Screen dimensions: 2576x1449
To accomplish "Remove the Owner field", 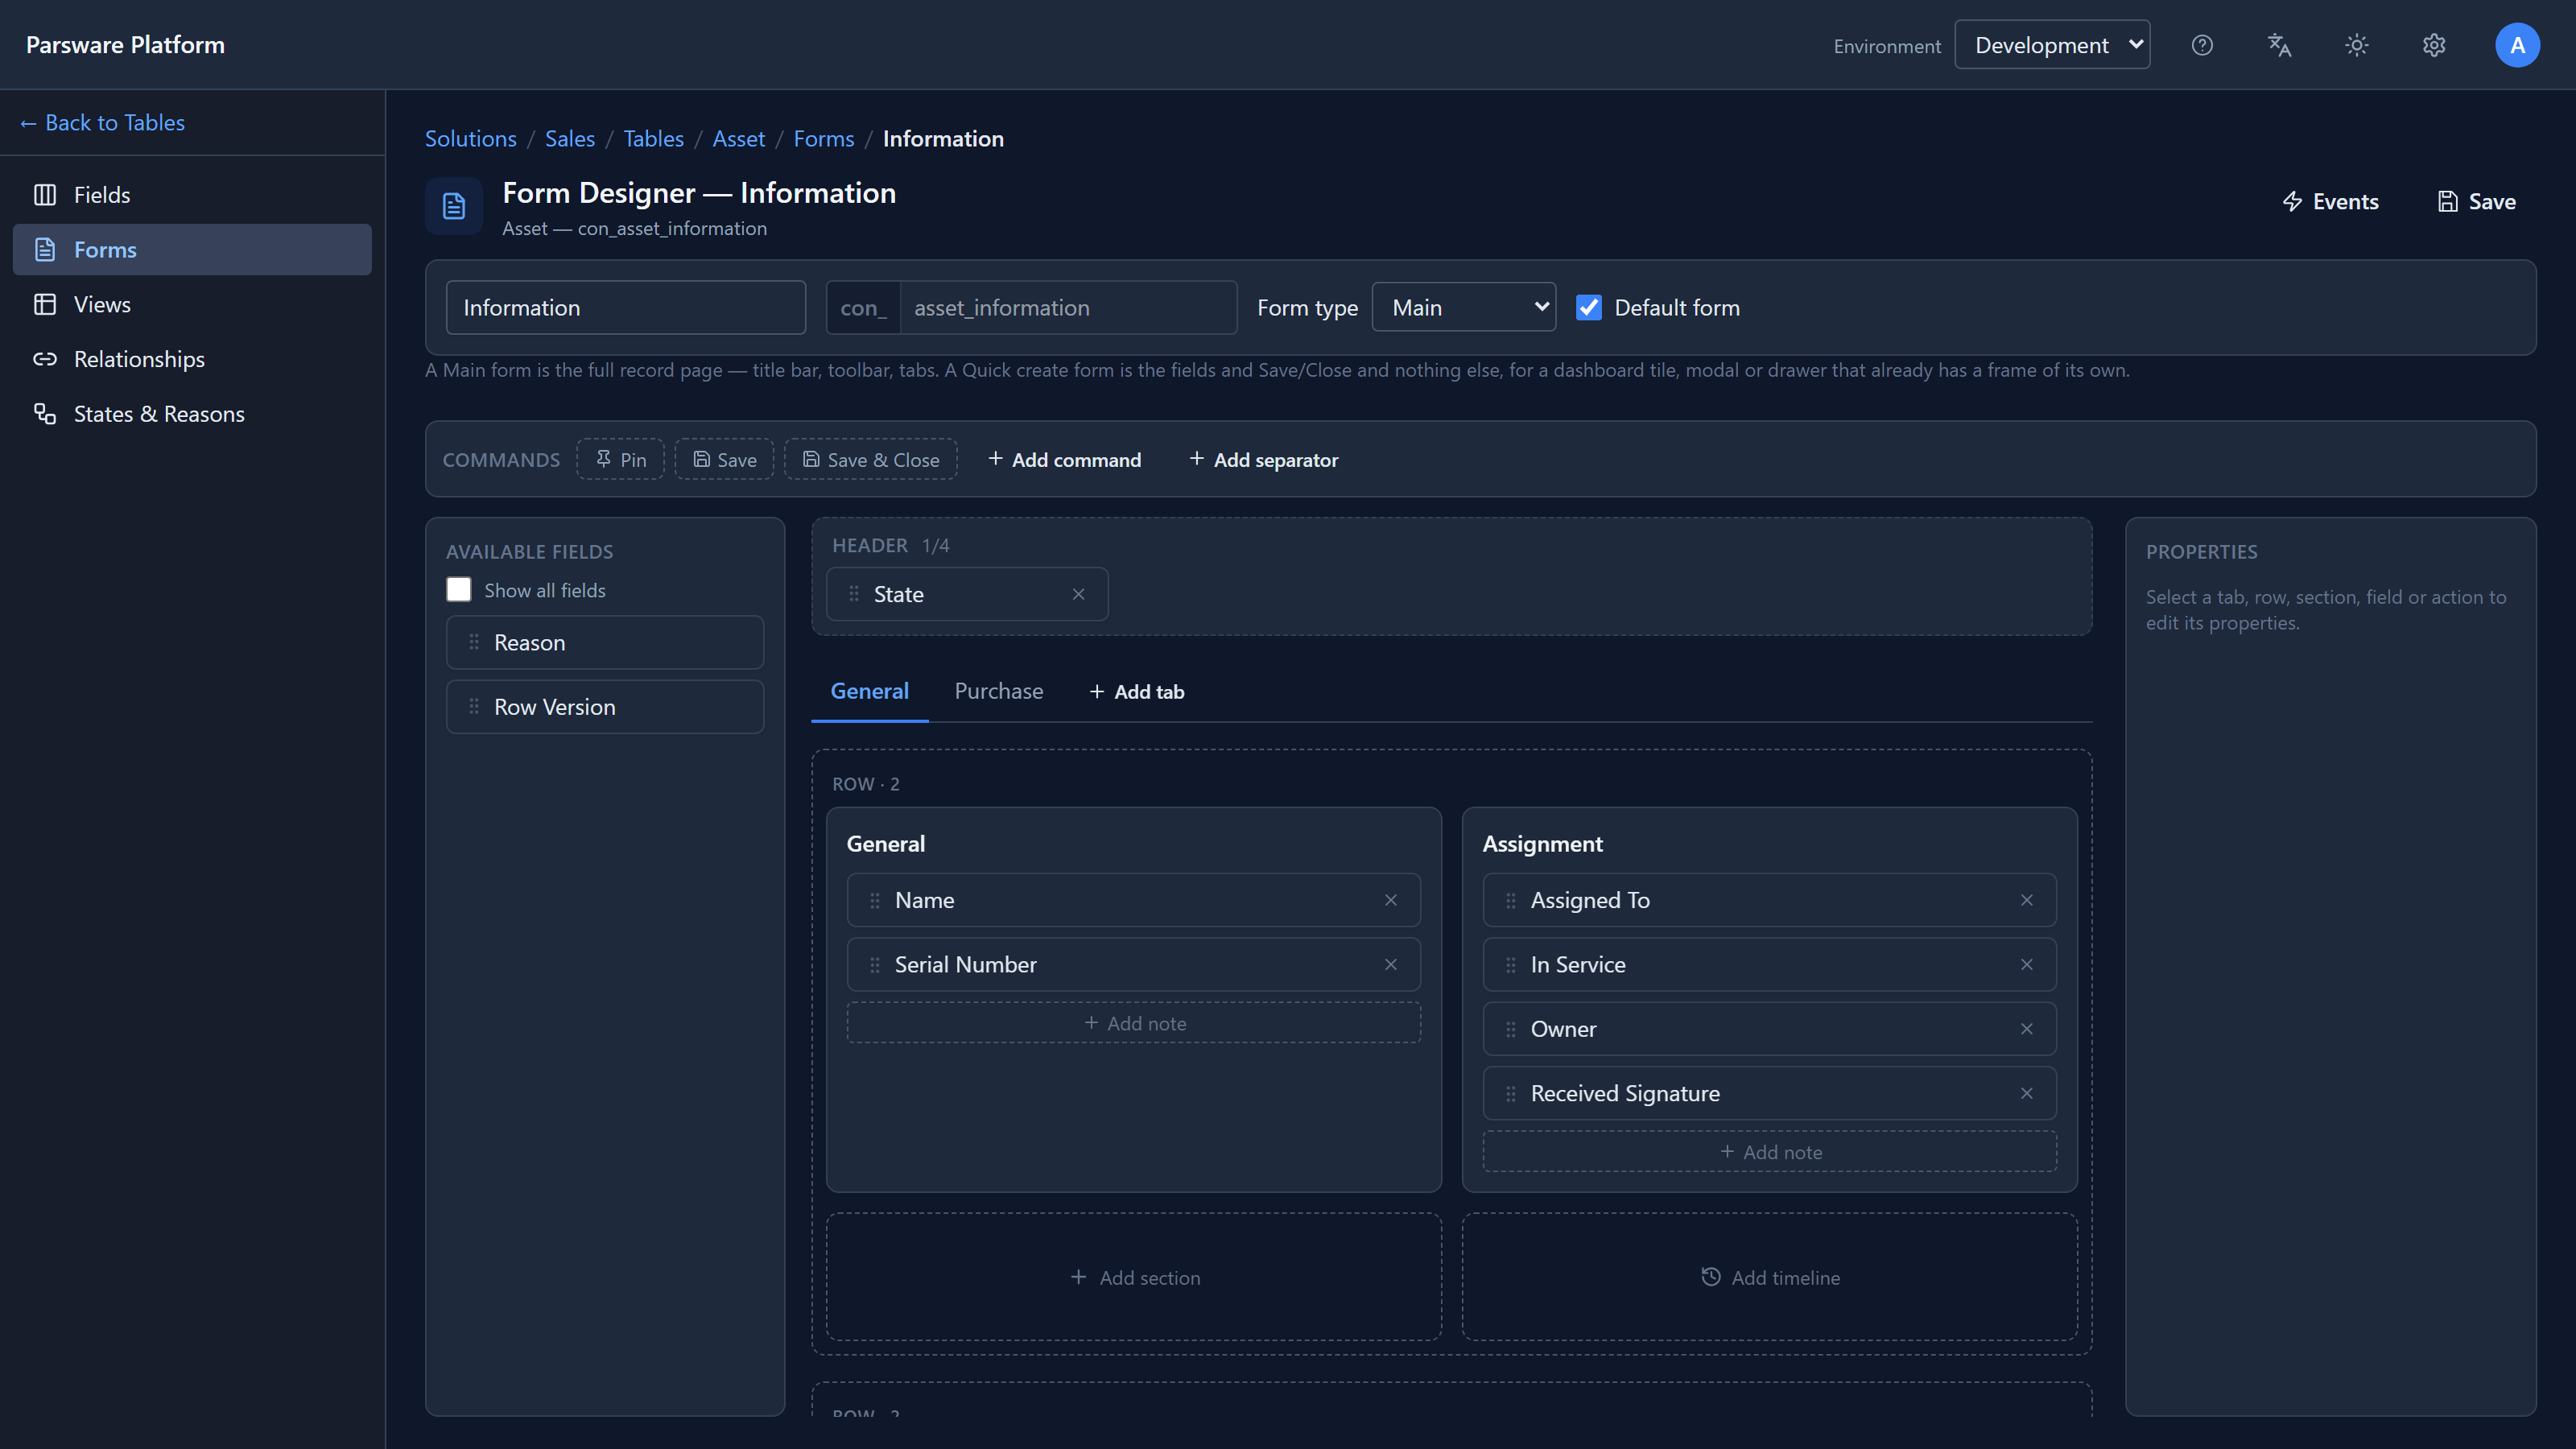I will (2026, 1029).
